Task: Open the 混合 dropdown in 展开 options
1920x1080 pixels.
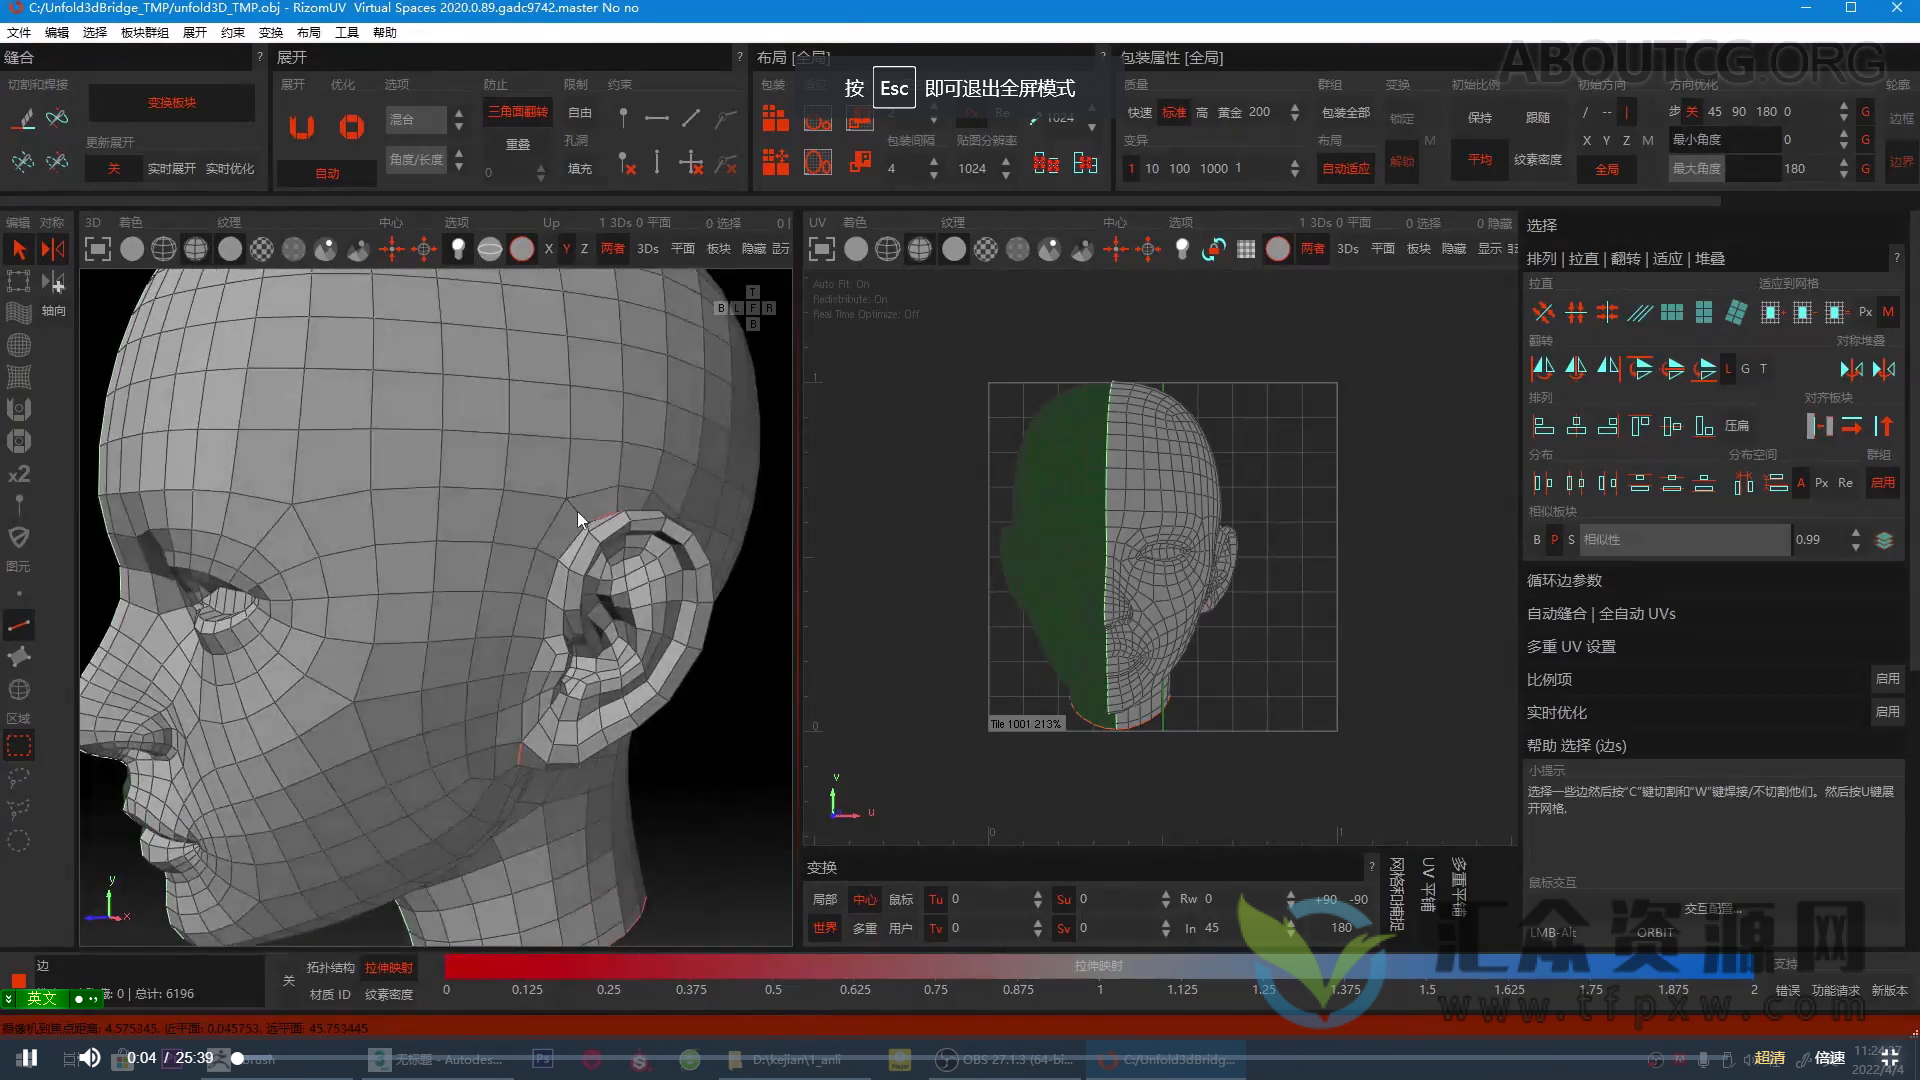Action: [417, 120]
